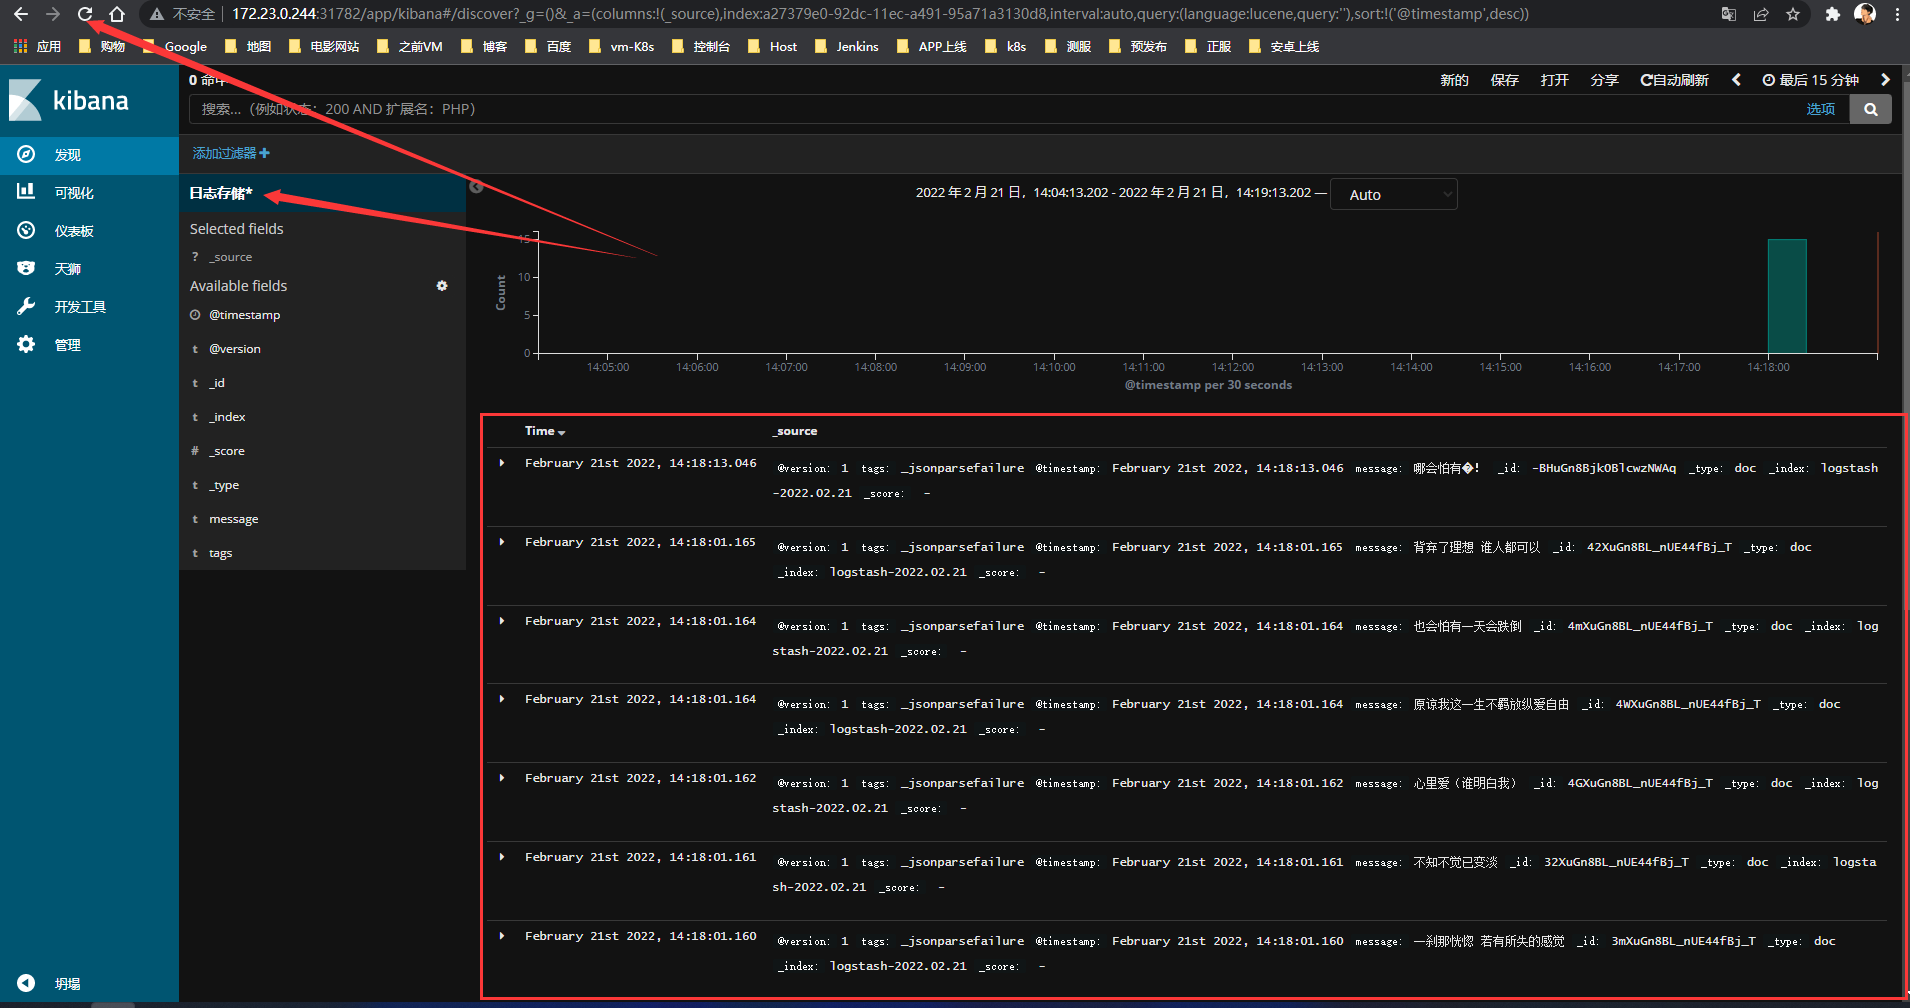Click 保存 to save the search
This screenshot has height=1008, width=1910.
1504,80
